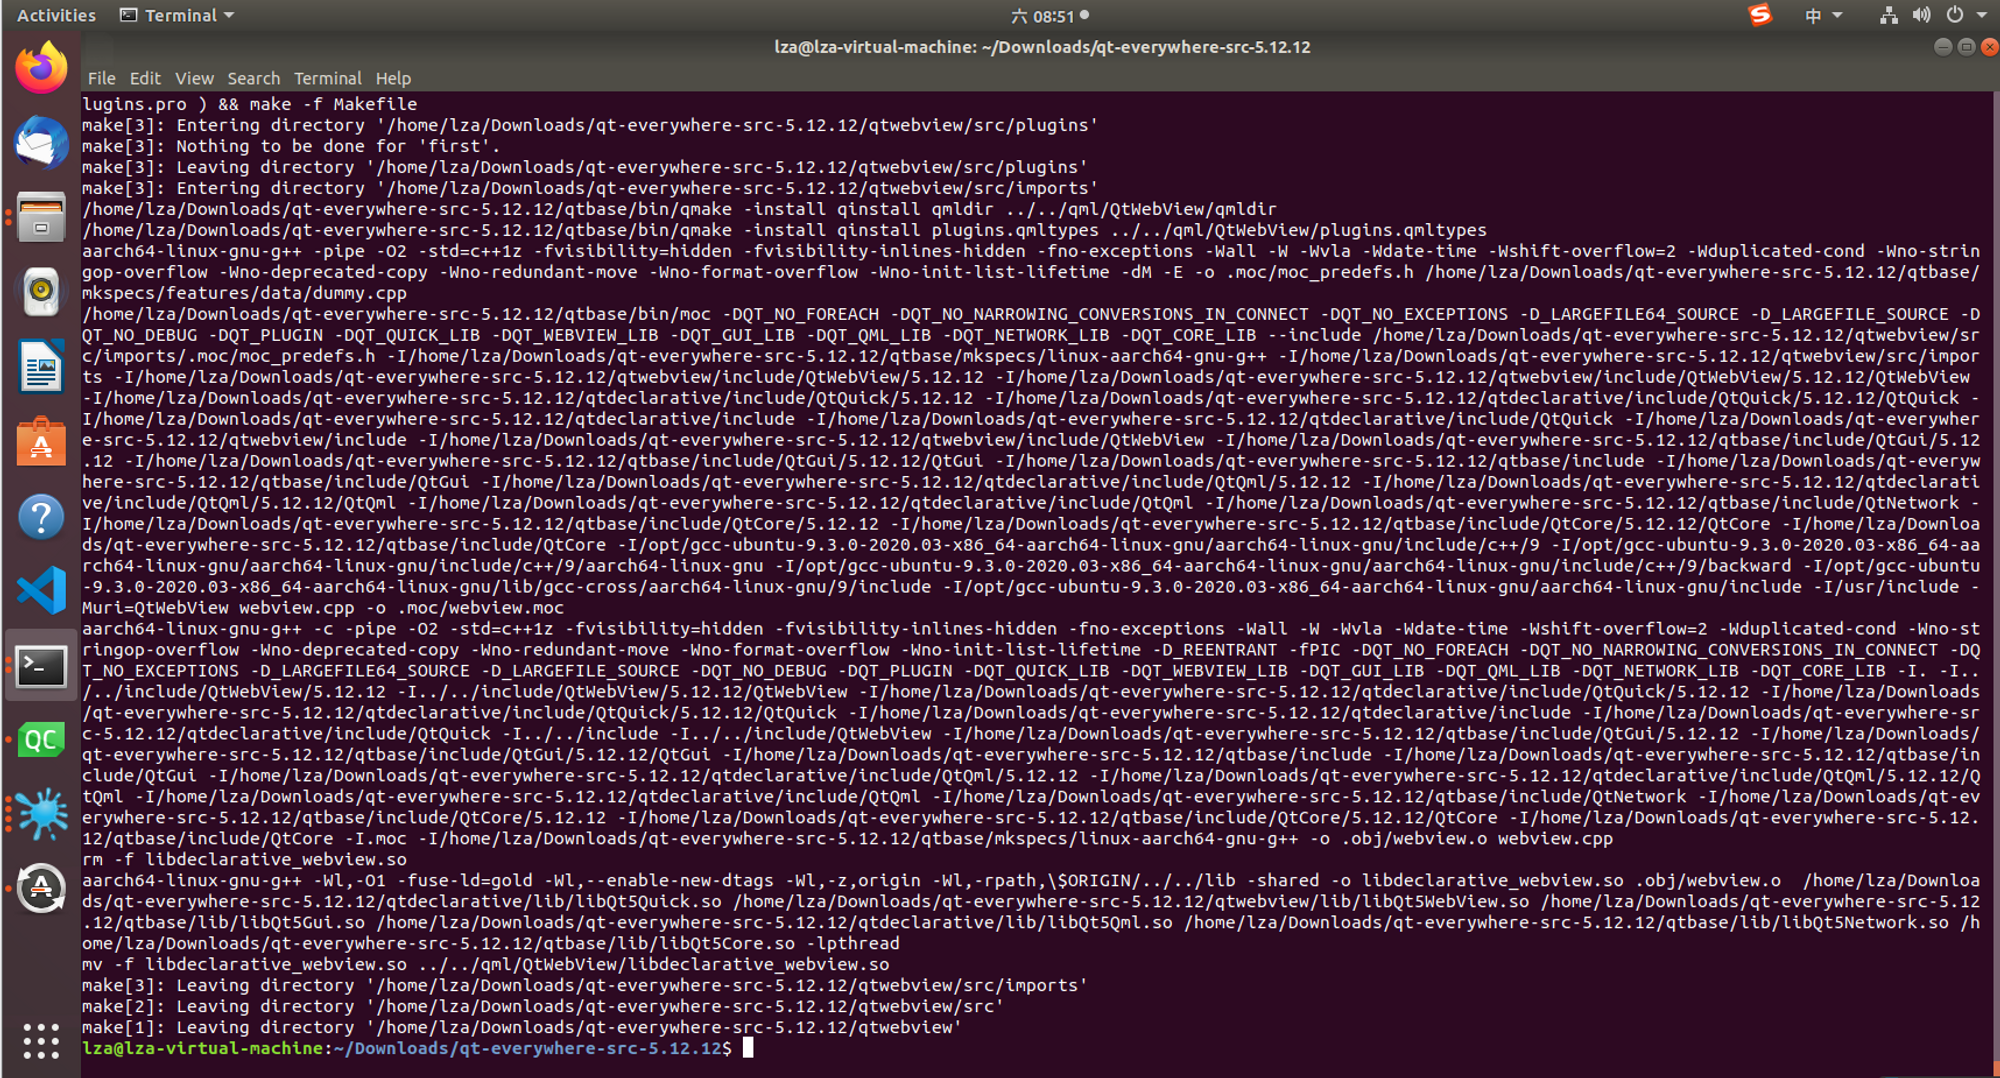The height and width of the screenshot is (1078, 2000).
Task: Expand the input method language dropdown
Action: pyautogui.click(x=1822, y=15)
